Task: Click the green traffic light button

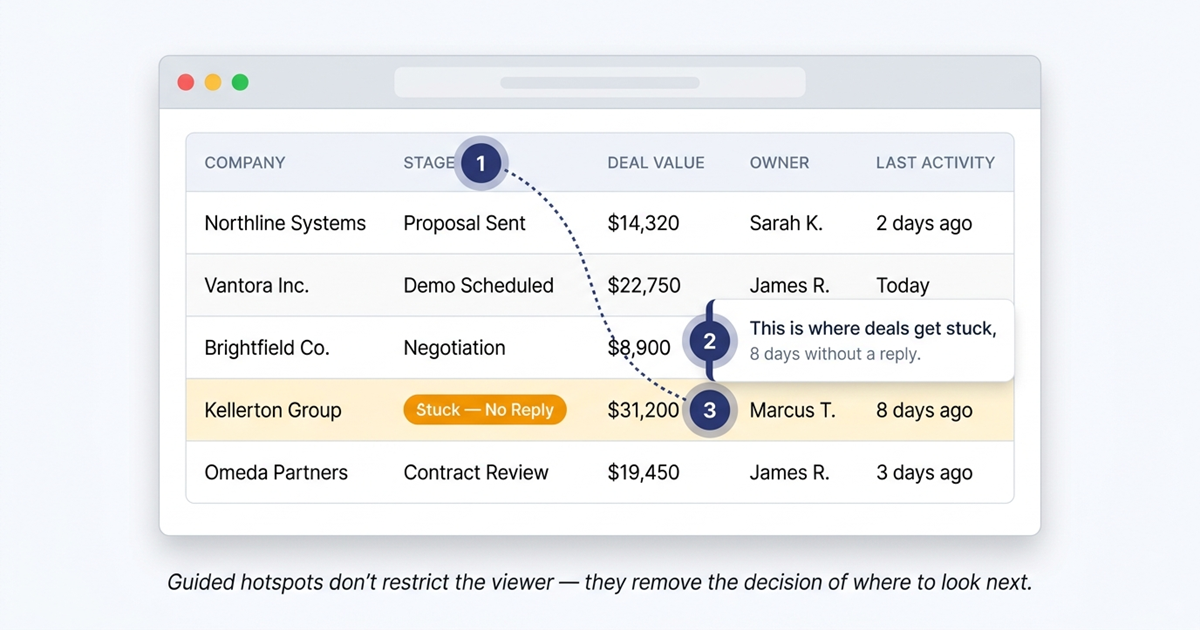Action: click(x=238, y=82)
